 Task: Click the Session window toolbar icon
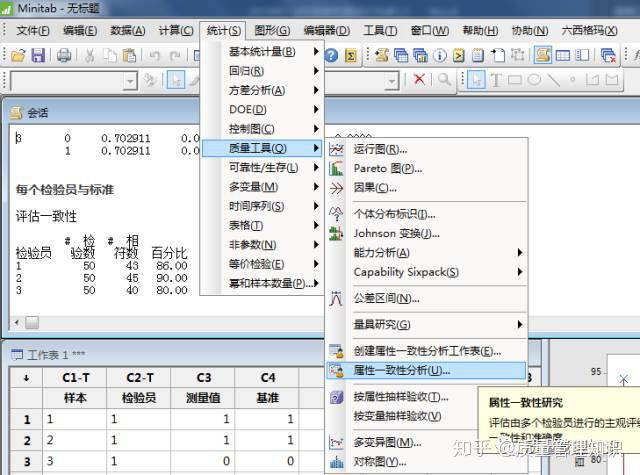tap(542, 55)
